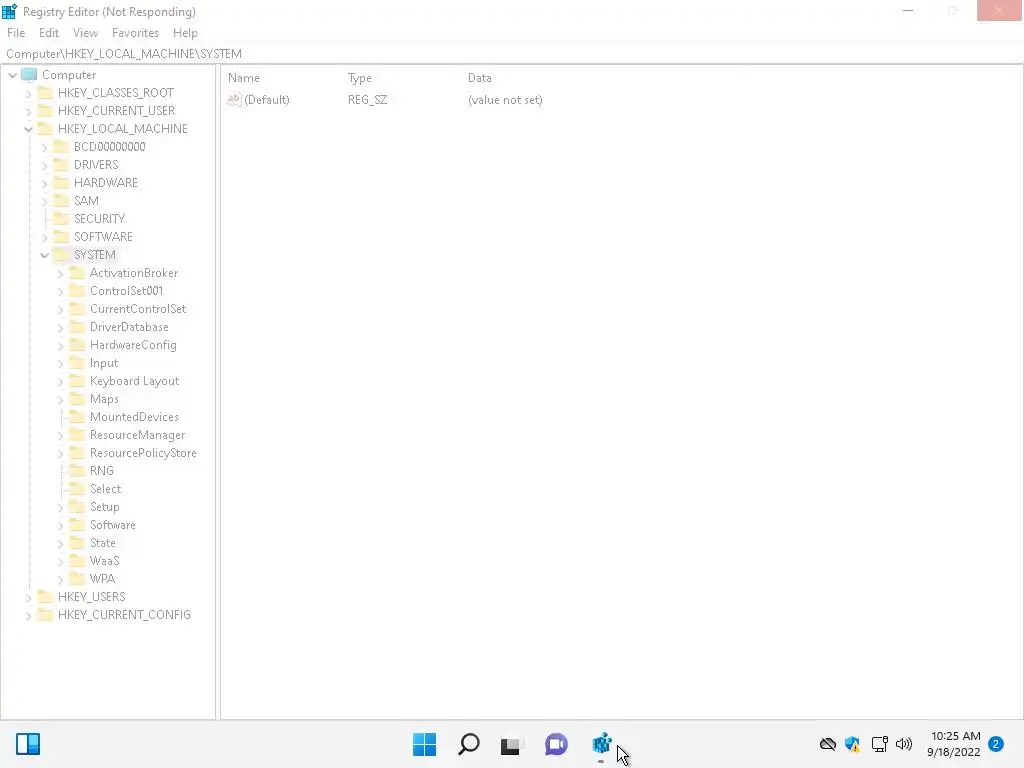The image size is (1024, 768).
Task: Select the Keyboard Layout key
Action: pos(135,381)
